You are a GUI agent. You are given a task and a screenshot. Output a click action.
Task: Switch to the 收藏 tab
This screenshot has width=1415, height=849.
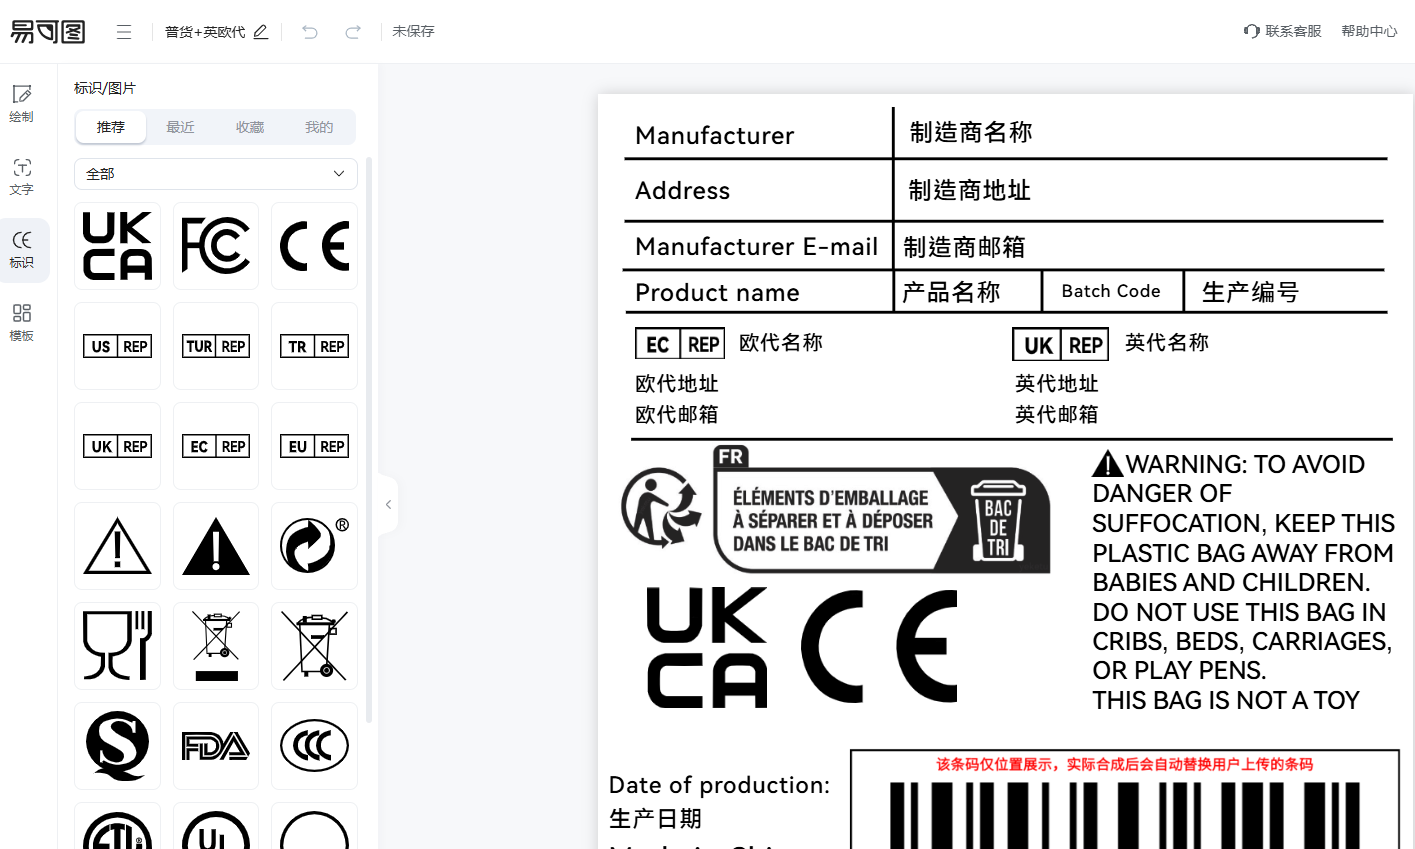click(x=250, y=127)
